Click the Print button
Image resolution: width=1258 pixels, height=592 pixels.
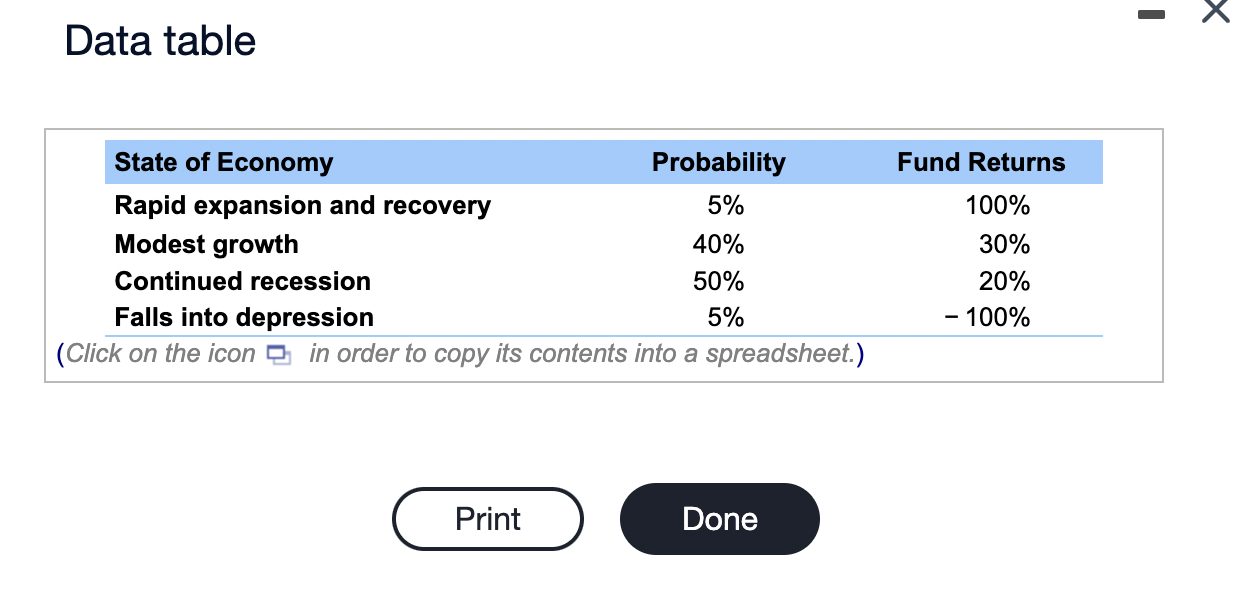487,518
